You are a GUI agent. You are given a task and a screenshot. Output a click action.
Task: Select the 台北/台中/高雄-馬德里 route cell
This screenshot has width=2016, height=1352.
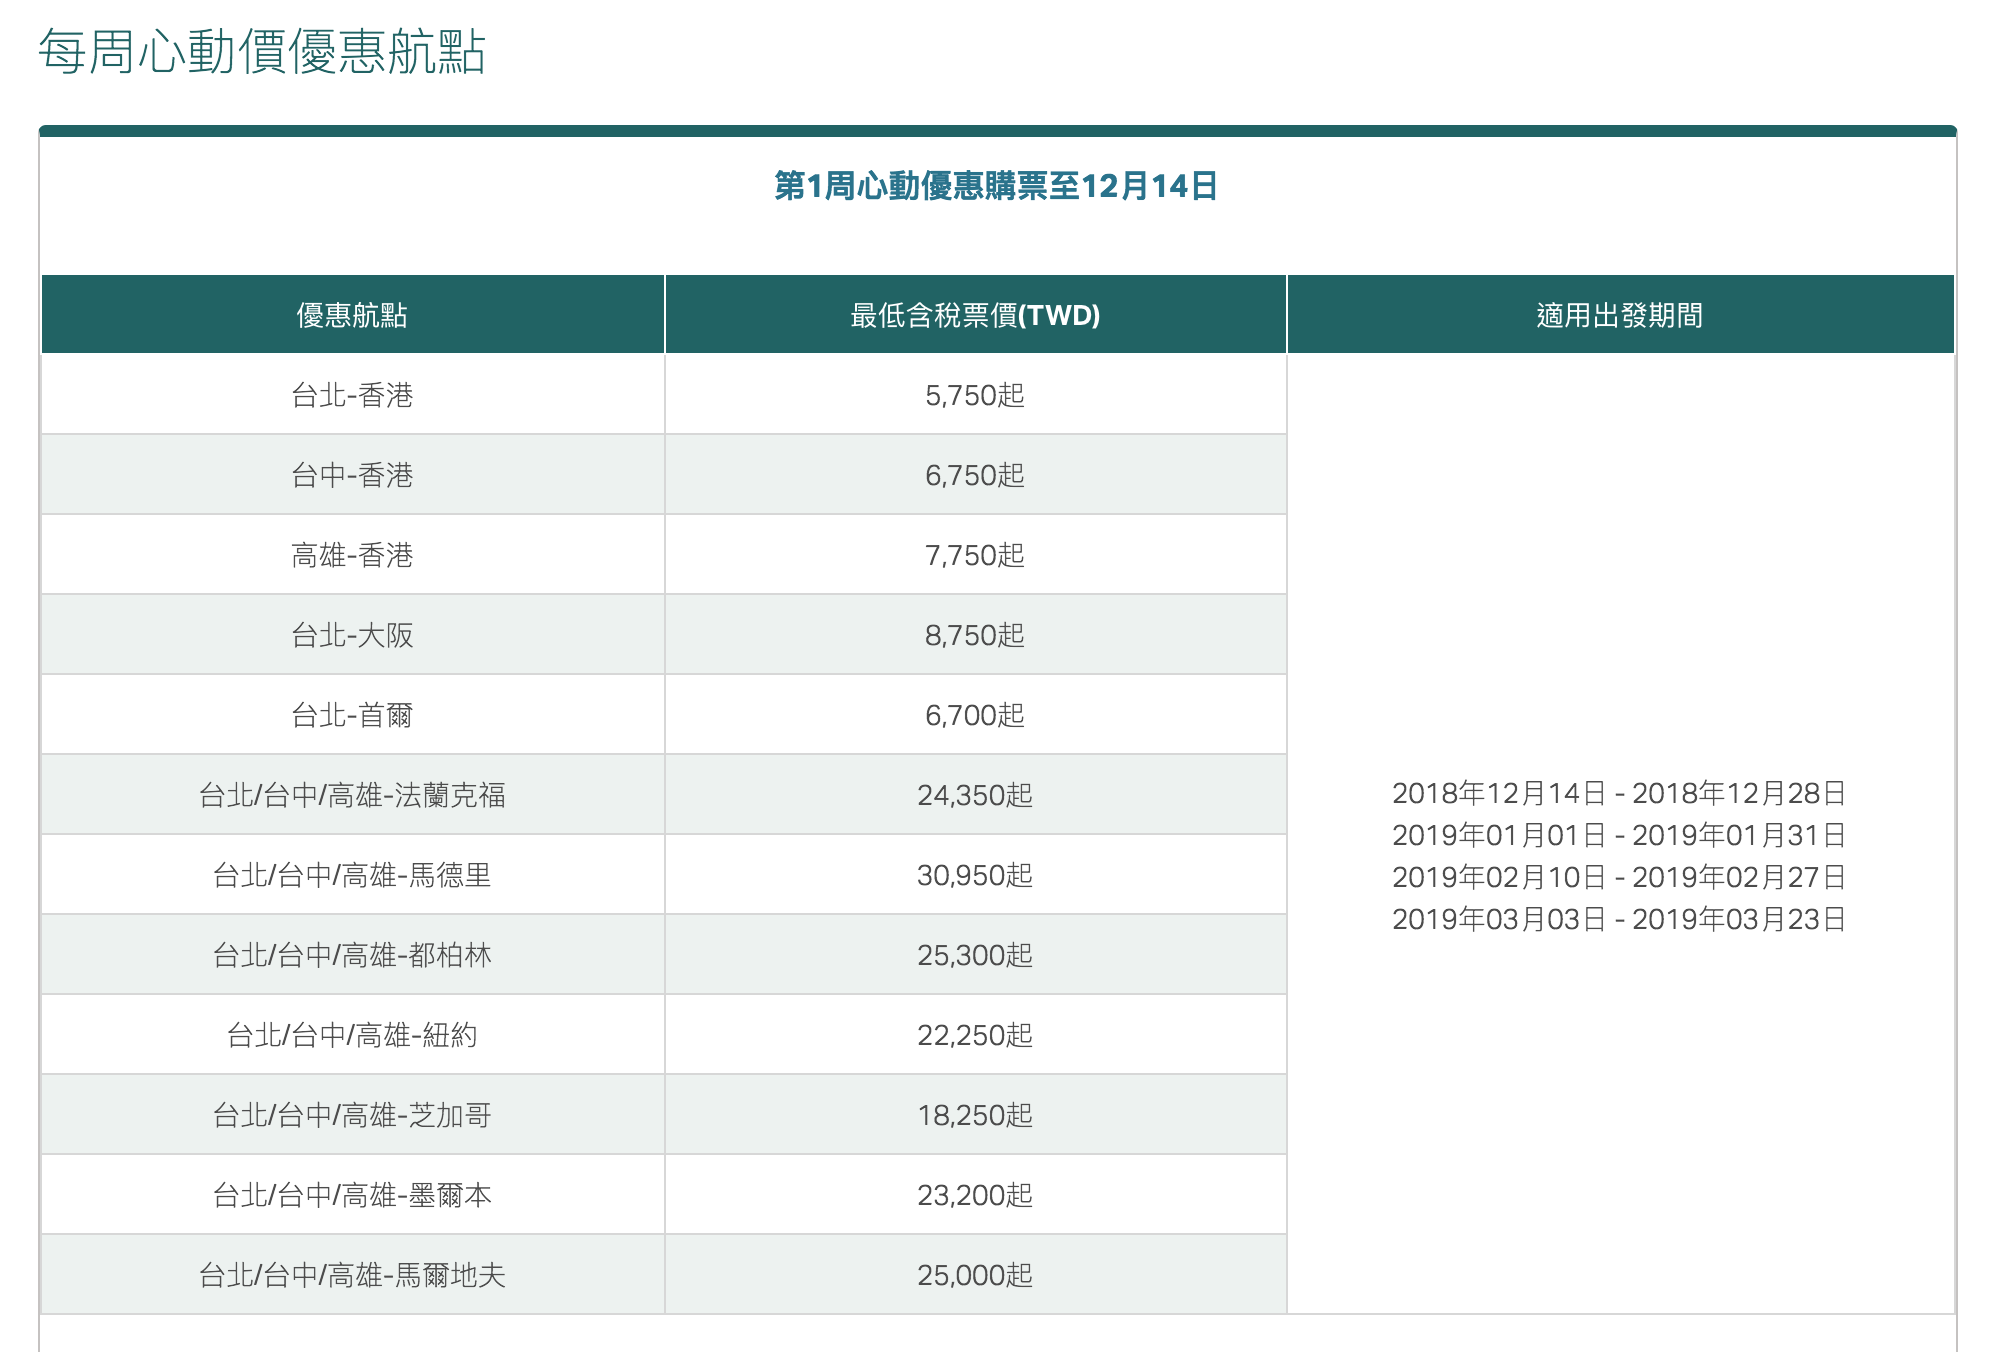click(352, 875)
